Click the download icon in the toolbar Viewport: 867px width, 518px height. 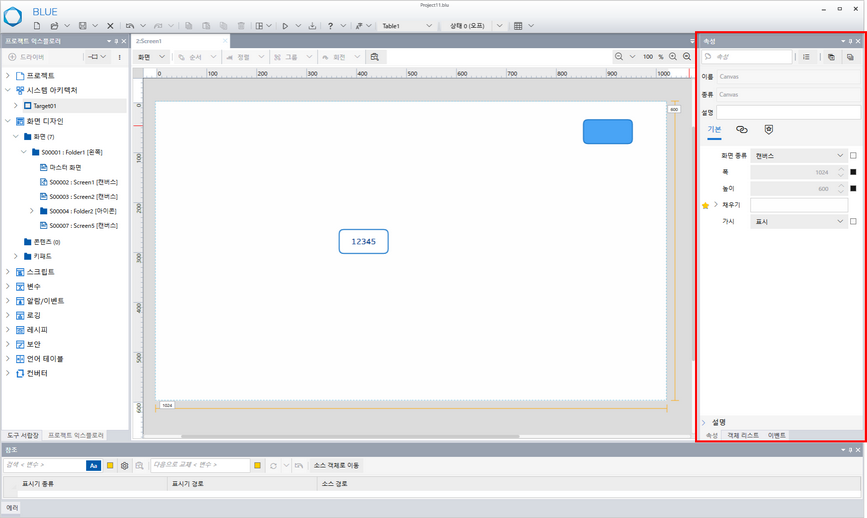point(312,26)
